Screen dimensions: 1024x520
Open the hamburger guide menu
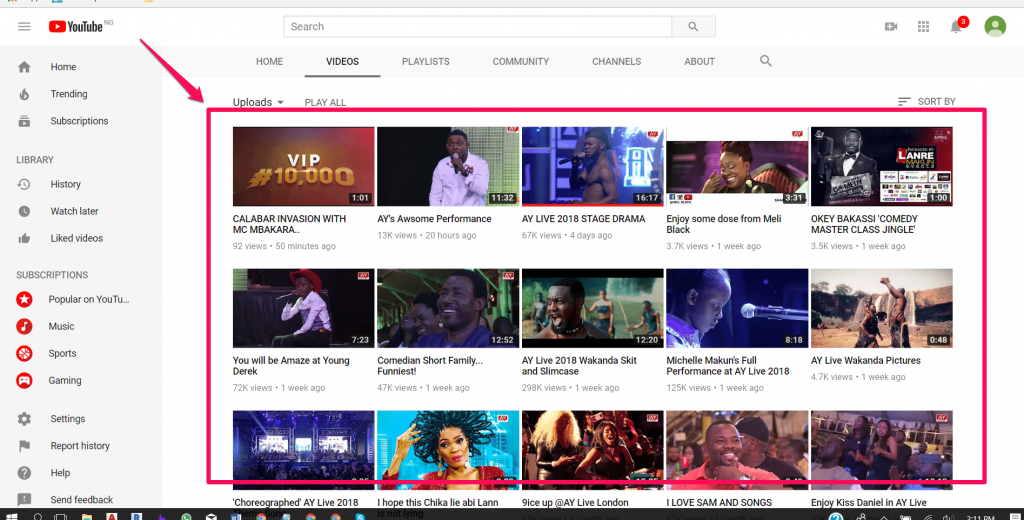point(24,26)
